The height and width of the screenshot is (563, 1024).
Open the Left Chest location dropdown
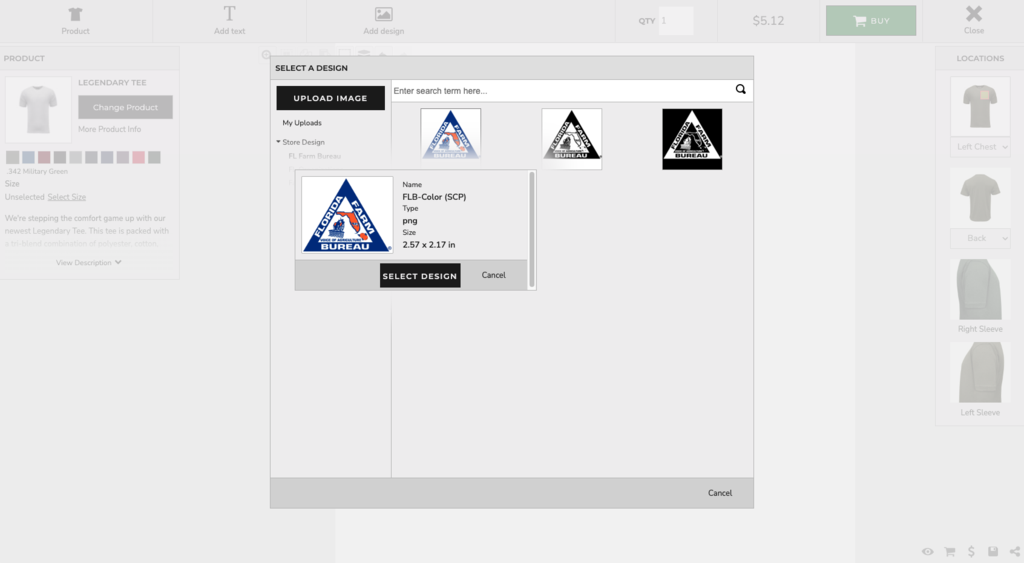coord(980,147)
